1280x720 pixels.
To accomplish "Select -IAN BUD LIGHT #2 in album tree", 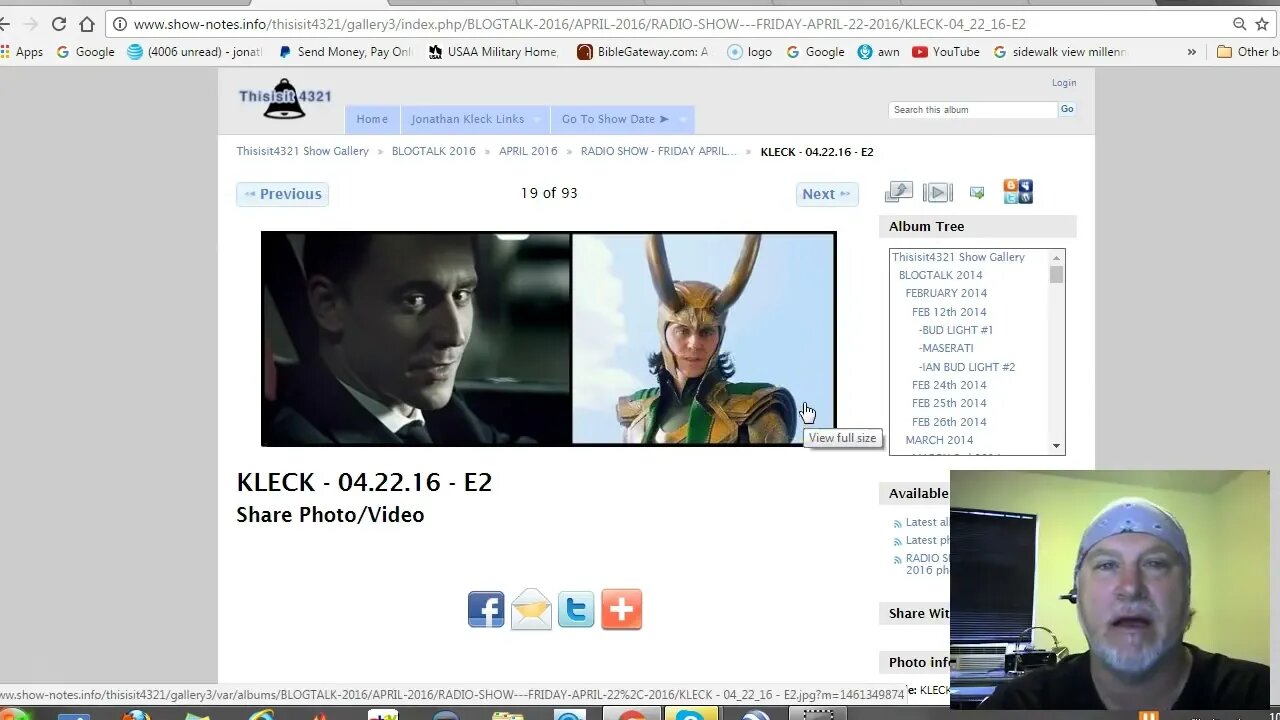I will point(967,367).
